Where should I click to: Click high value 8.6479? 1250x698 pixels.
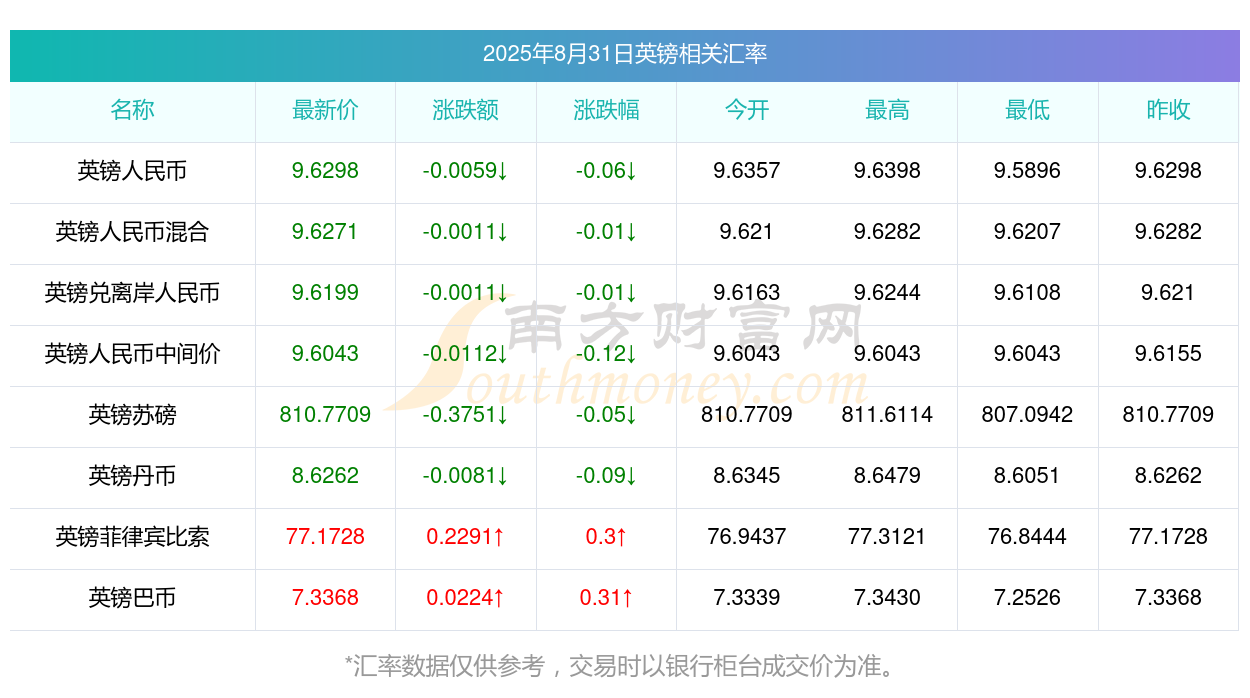pyautogui.click(x=887, y=476)
